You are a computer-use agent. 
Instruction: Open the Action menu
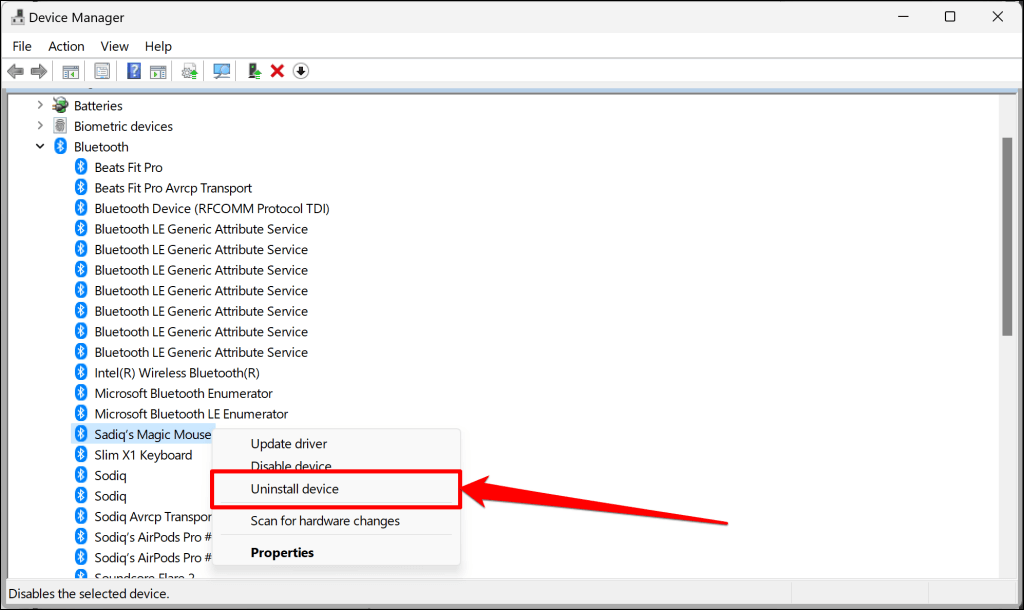tap(66, 46)
